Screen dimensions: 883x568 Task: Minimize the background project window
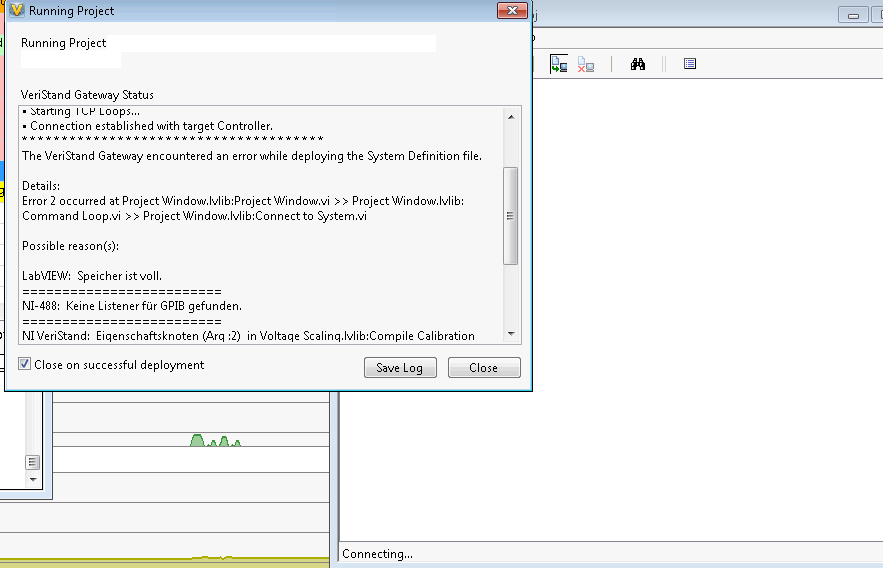(853, 15)
